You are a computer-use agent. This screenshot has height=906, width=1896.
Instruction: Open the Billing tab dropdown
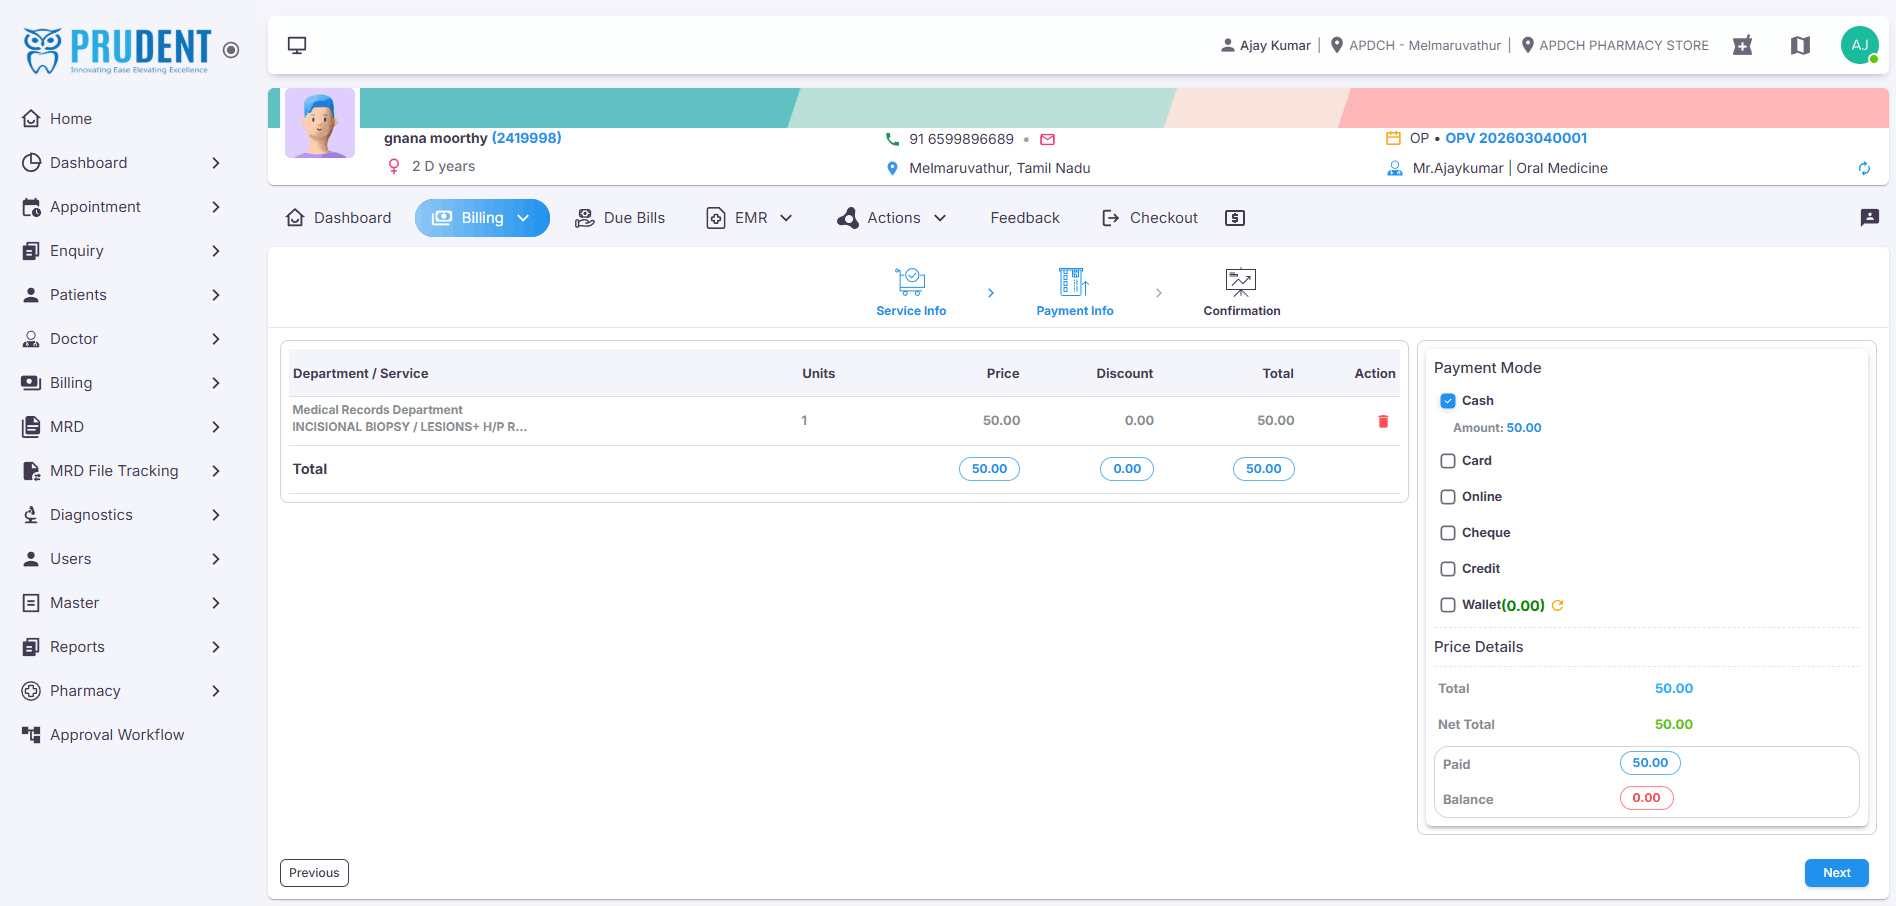coord(482,218)
